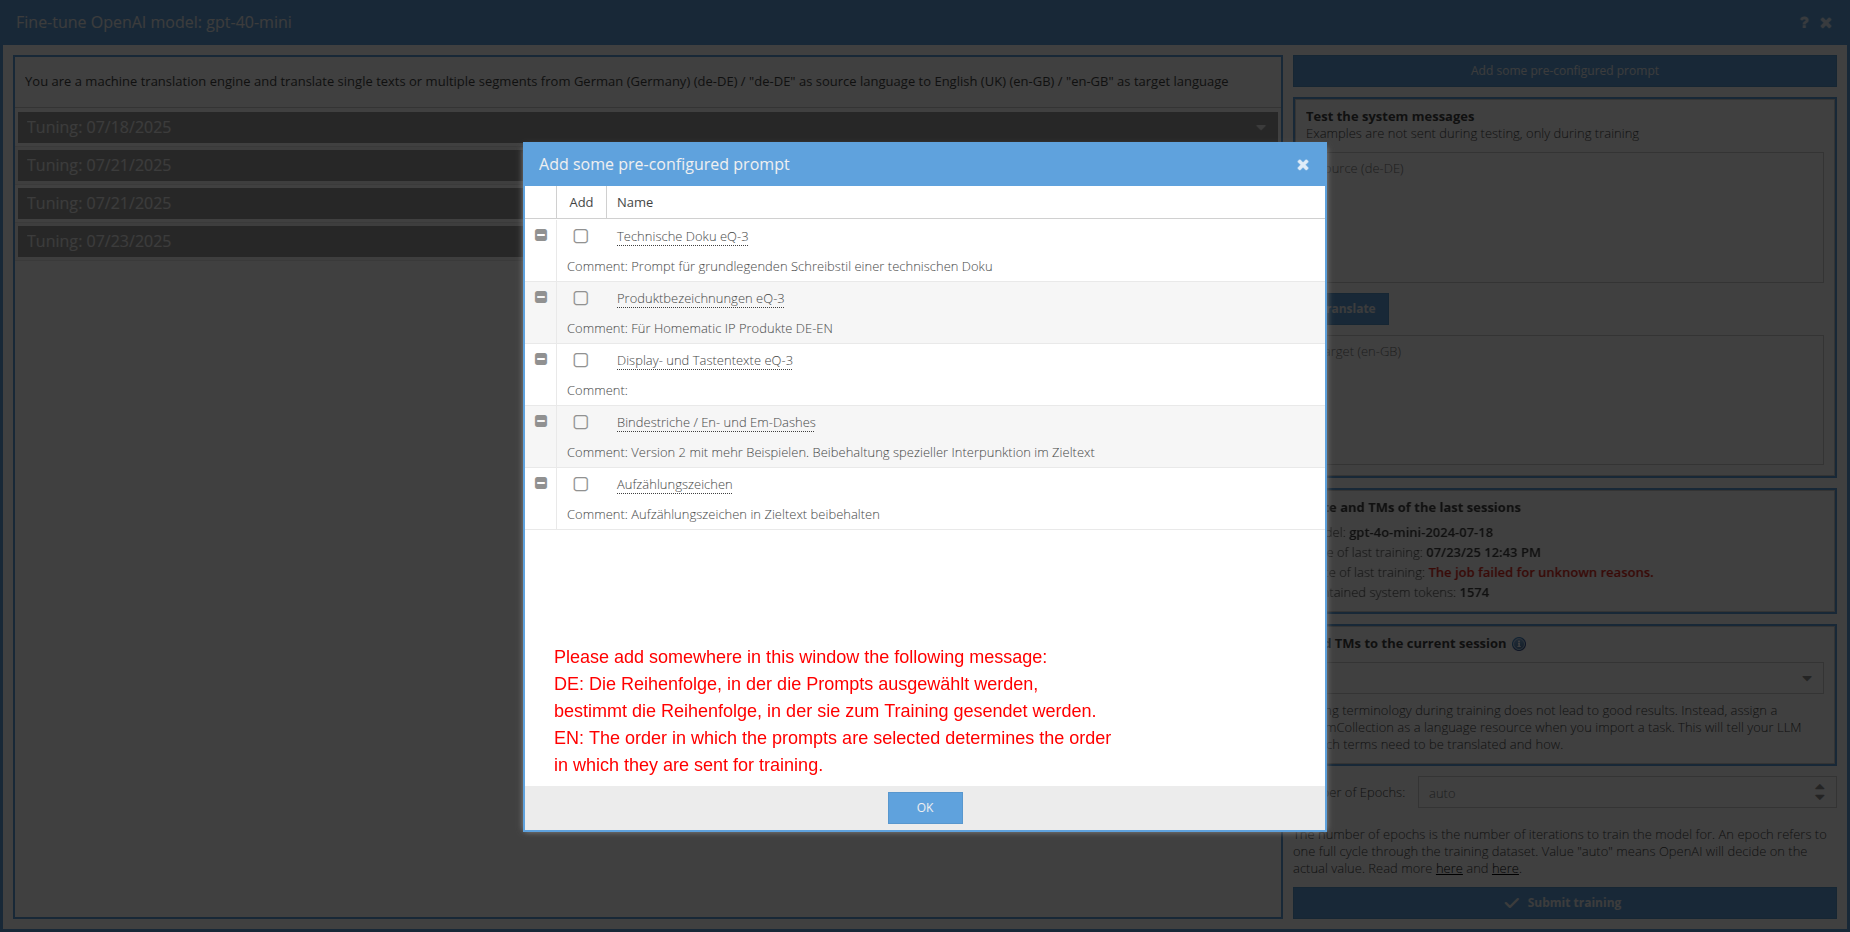The height and width of the screenshot is (932, 1850).
Task: Tick the Technische Doku eQ-3 checkbox
Action: [581, 236]
